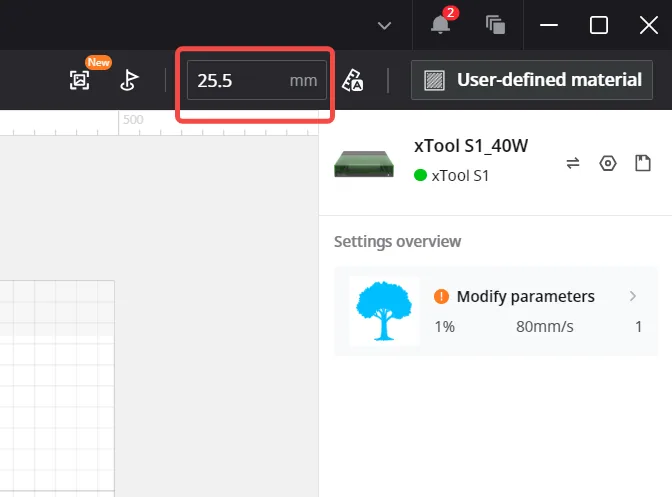Click the SD card save icon
Image resolution: width=672 pixels, height=497 pixels.
(642, 163)
